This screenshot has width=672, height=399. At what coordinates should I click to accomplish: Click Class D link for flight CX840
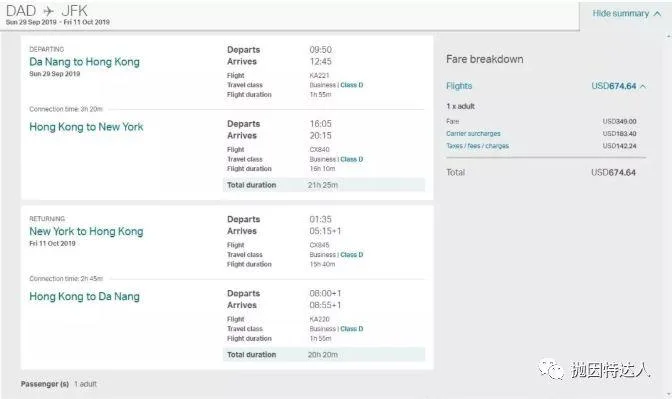coord(351,159)
